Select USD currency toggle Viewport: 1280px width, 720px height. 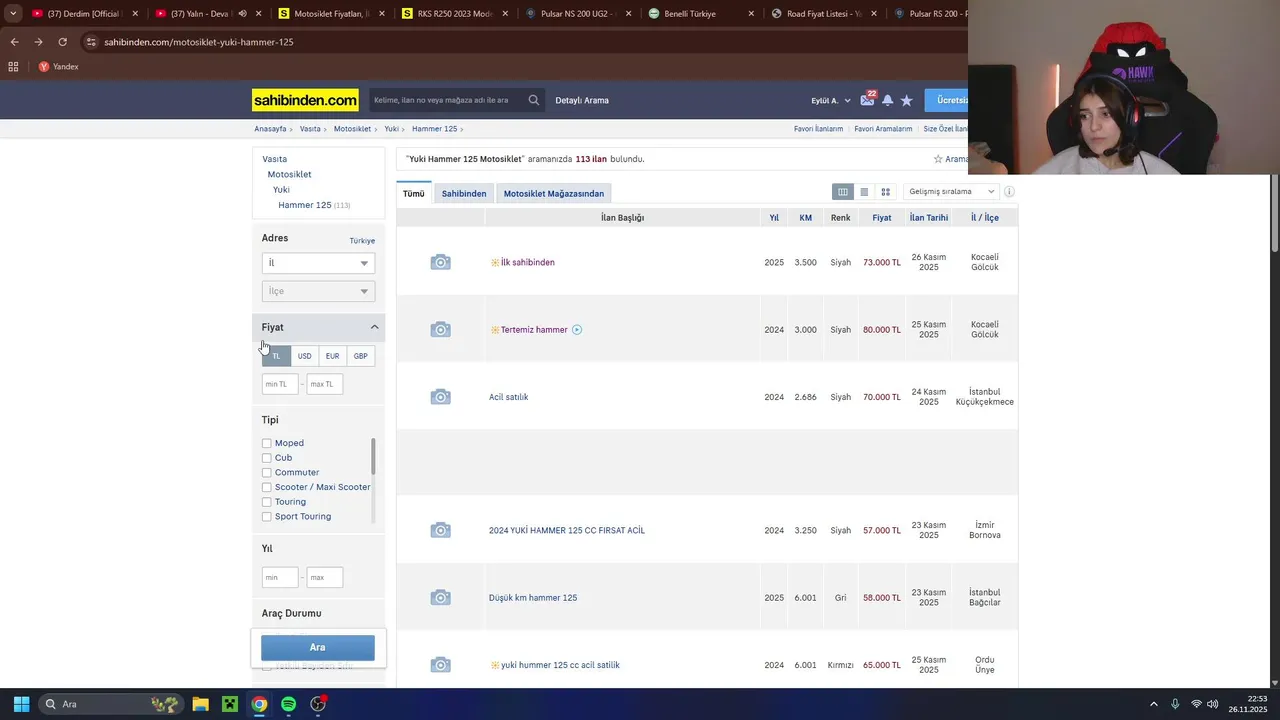(304, 356)
